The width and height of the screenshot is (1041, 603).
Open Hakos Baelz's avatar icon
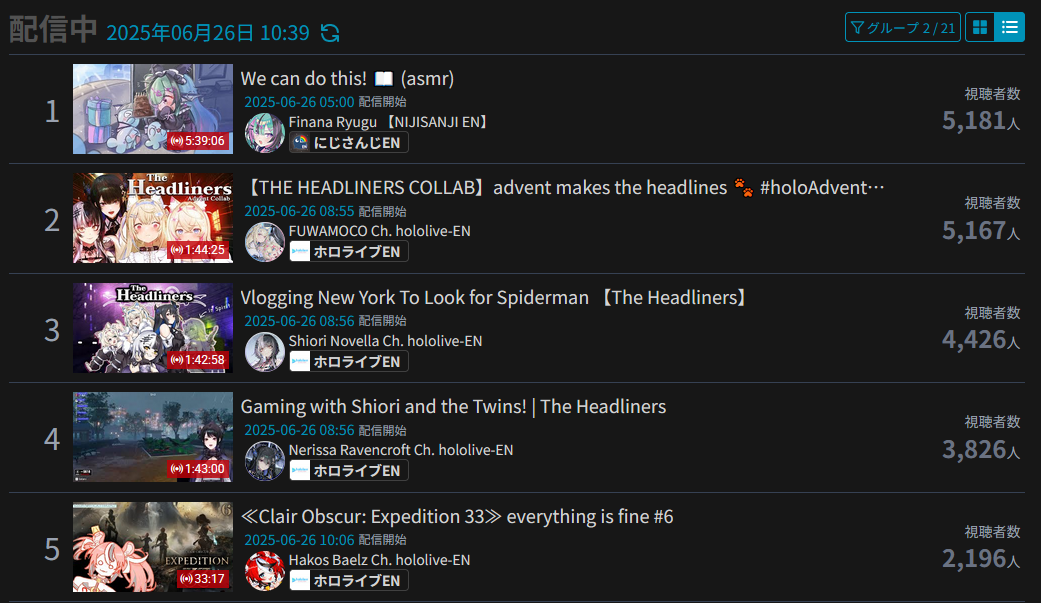pos(265,571)
